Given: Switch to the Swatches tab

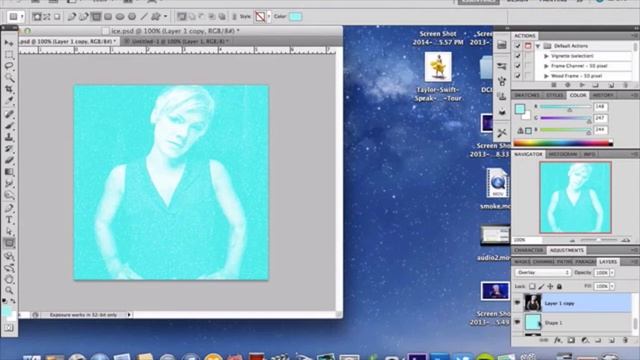Looking at the screenshot, I should pyautogui.click(x=527, y=95).
